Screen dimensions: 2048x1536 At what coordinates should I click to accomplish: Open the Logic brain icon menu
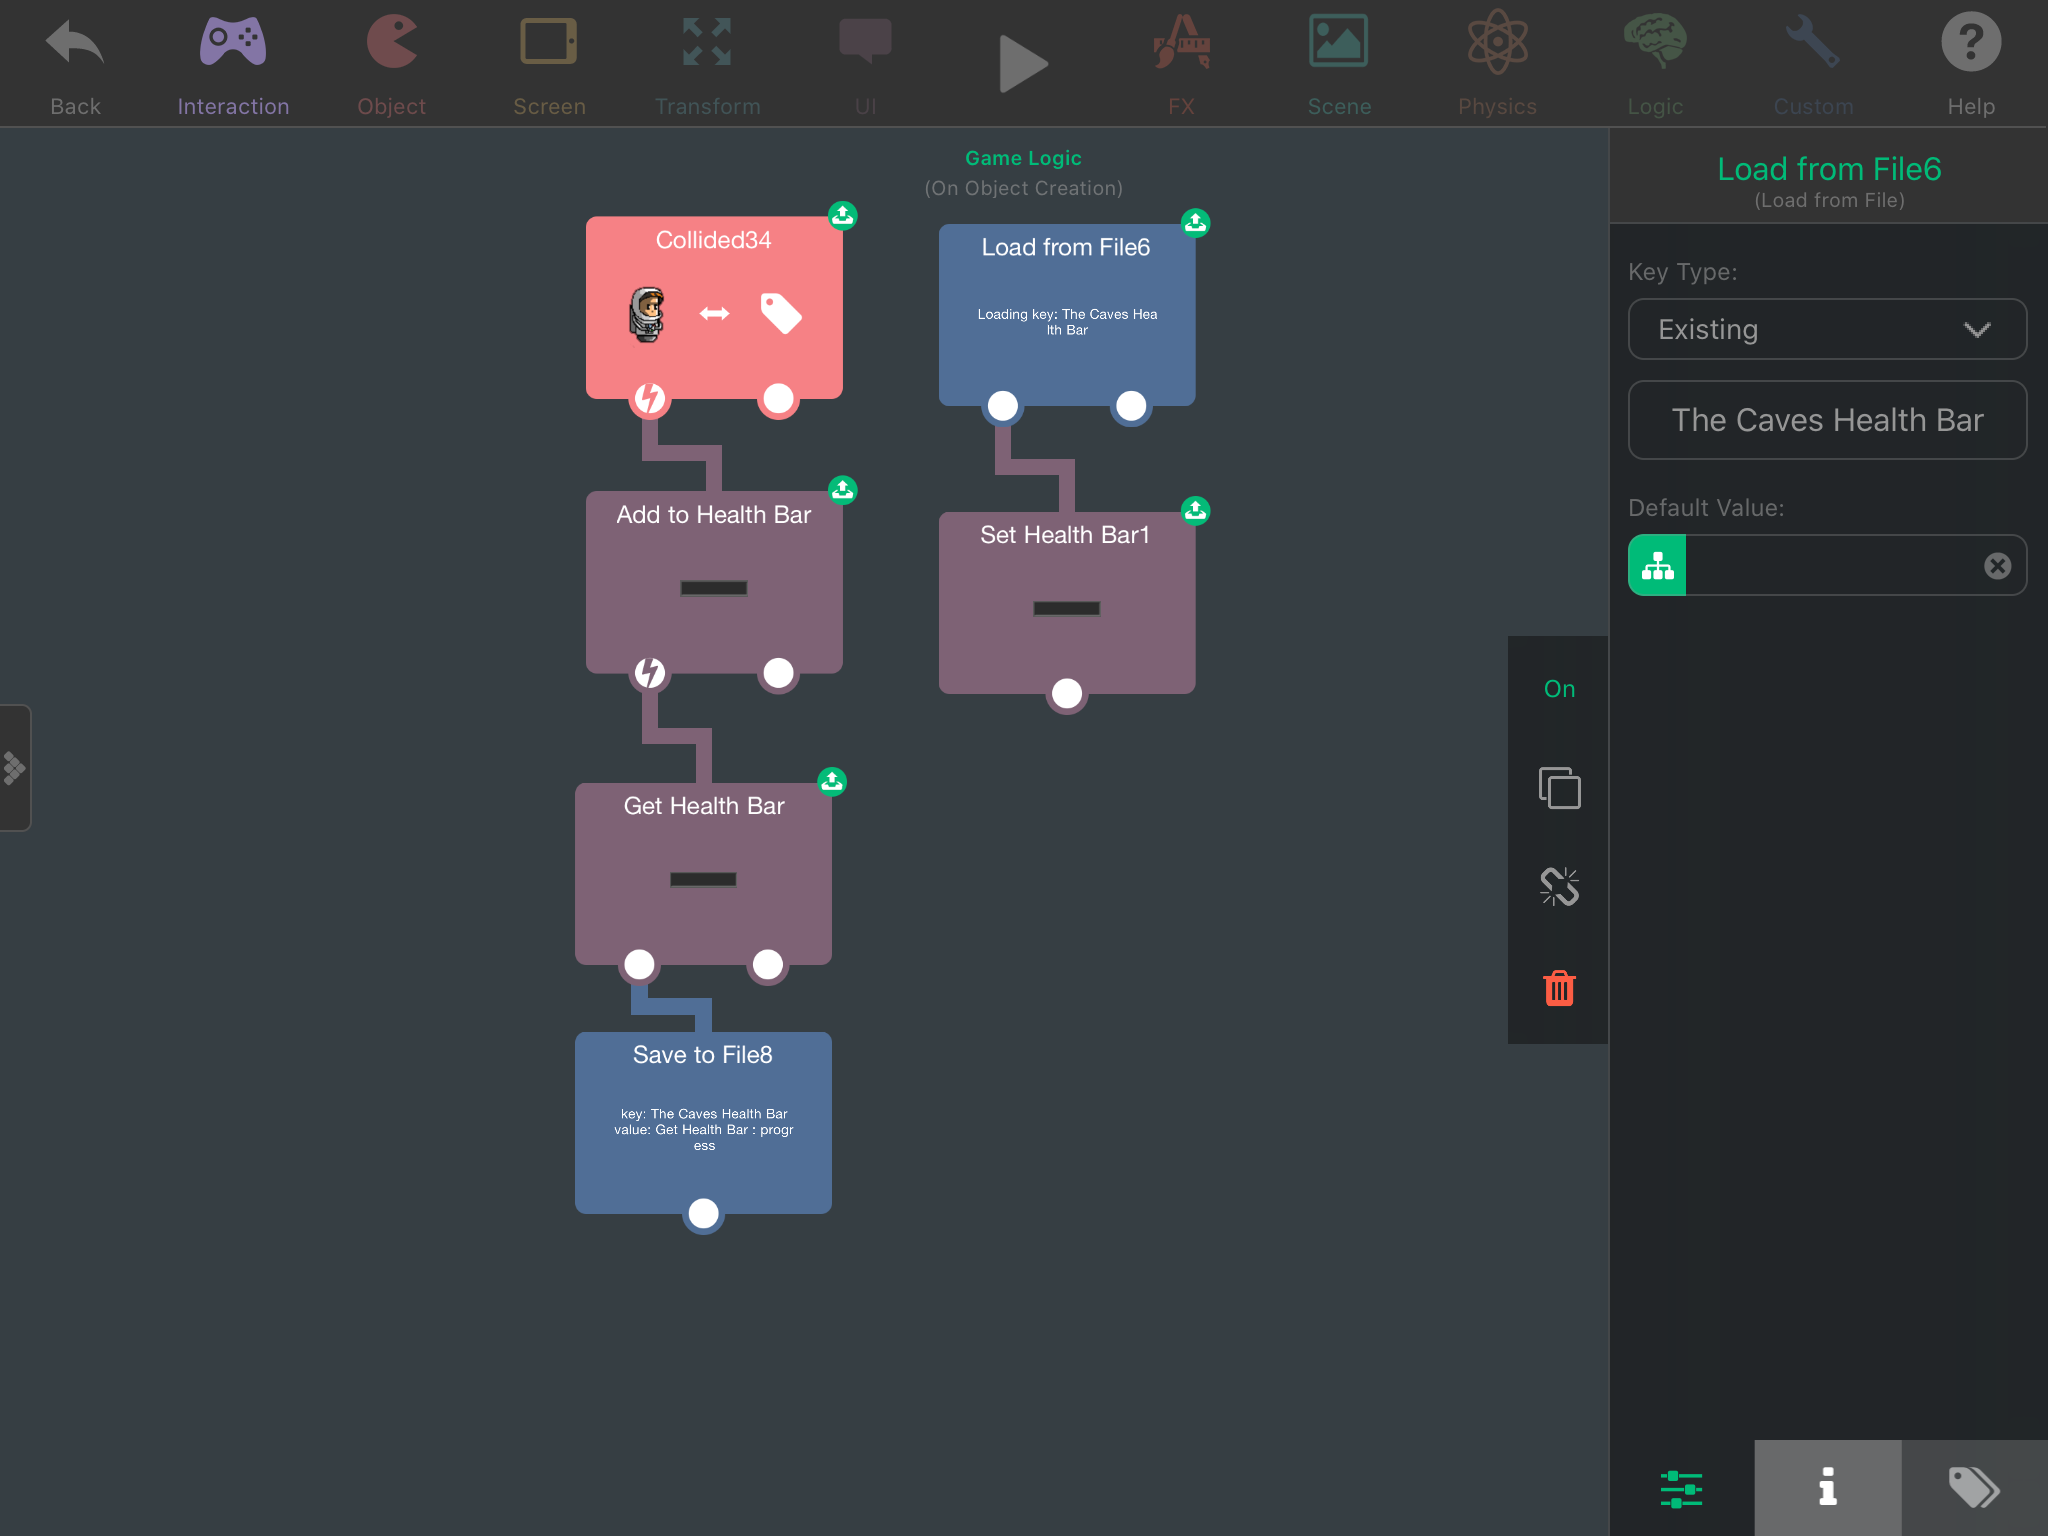coord(1655,62)
